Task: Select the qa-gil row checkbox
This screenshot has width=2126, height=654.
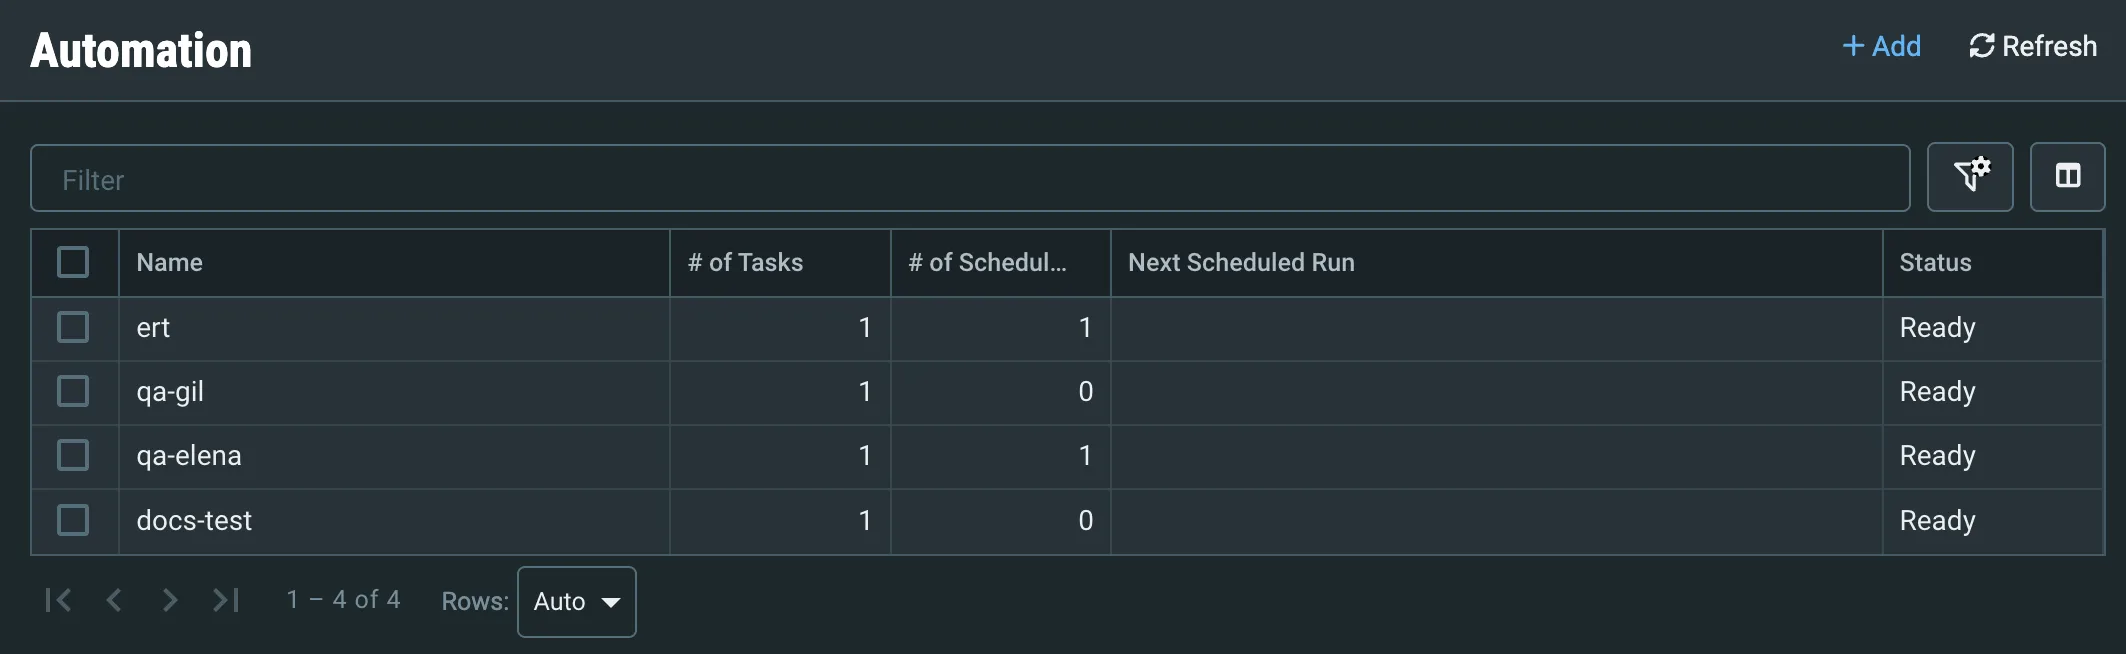Action: (73, 391)
